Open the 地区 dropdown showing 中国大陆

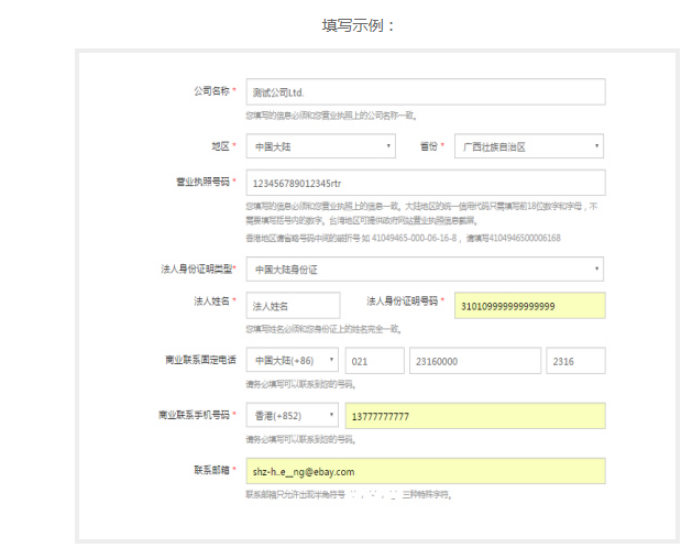pos(320,146)
